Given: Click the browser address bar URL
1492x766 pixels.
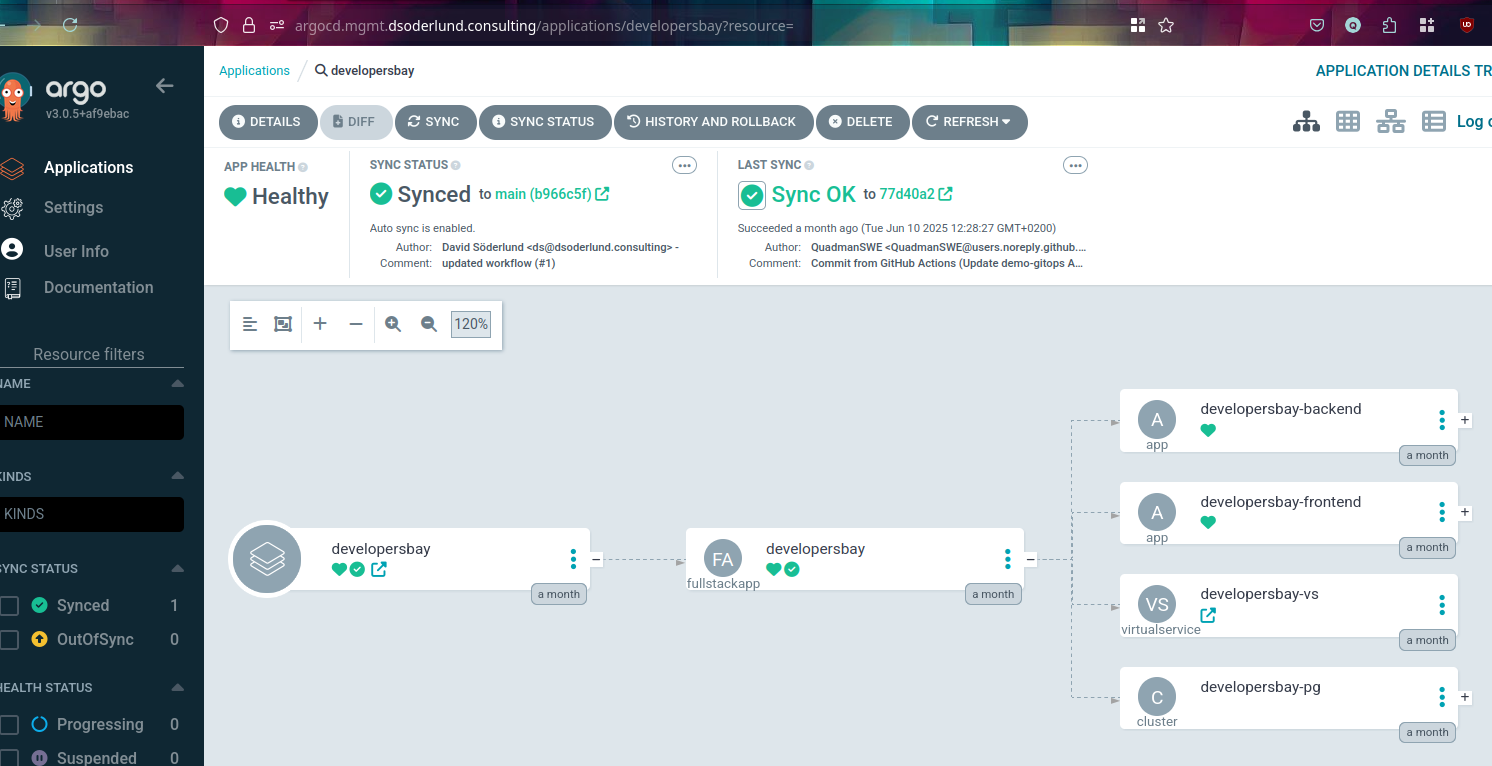Looking at the screenshot, I should click(544, 26).
